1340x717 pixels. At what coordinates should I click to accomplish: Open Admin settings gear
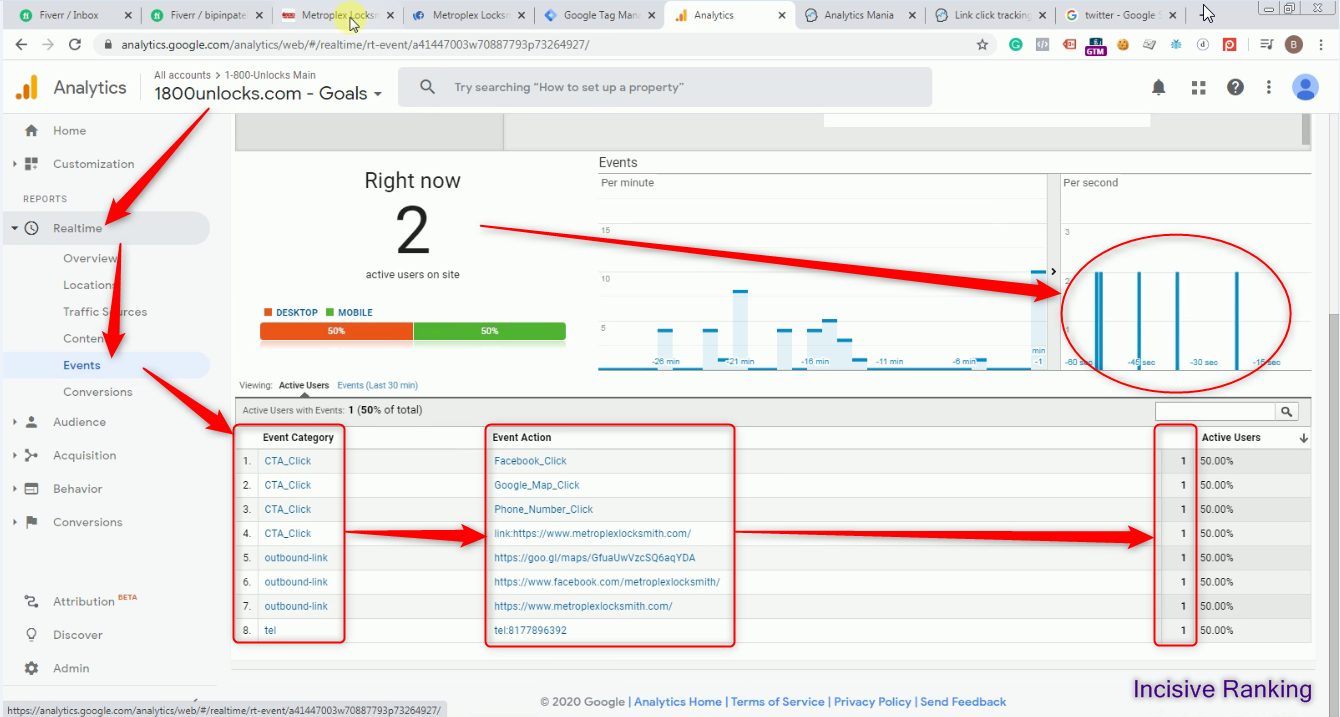pos(31,668)
